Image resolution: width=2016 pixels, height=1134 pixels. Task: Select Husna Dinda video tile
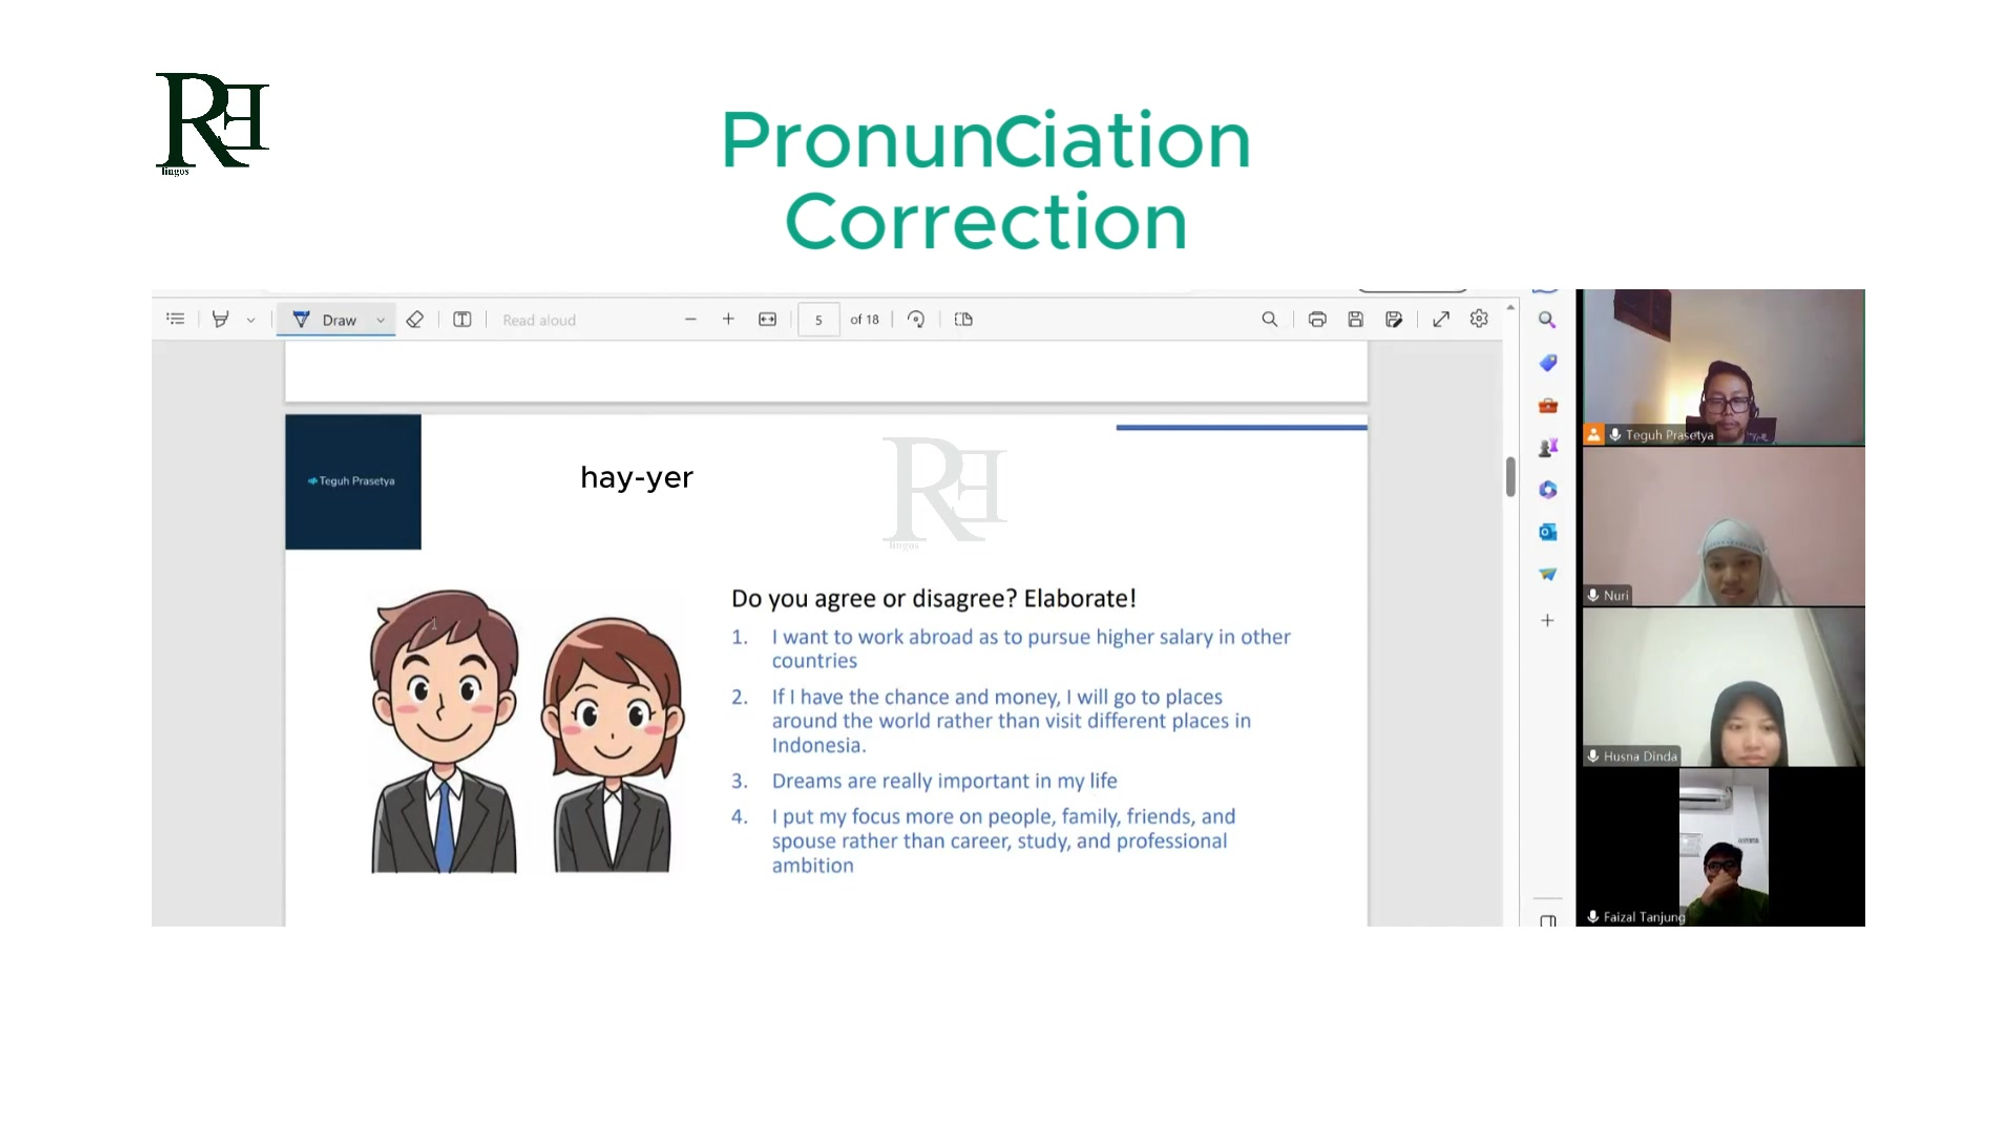pos(1724,689)
